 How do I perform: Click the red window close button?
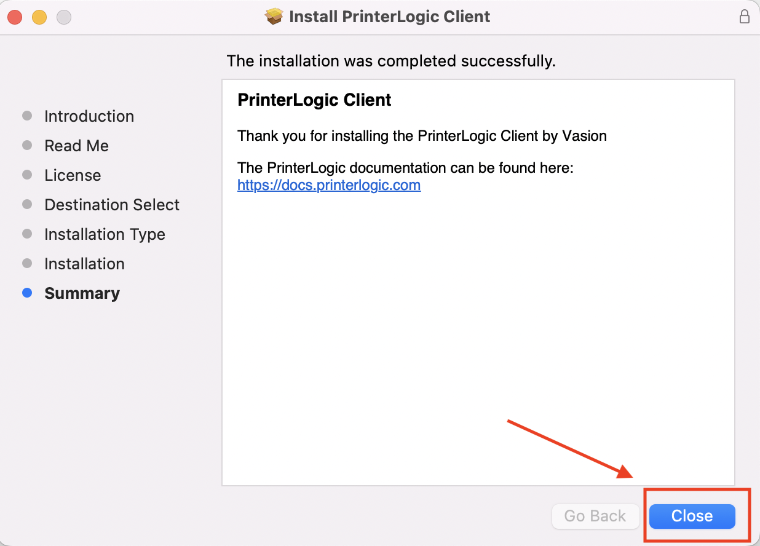coord(16,17)
